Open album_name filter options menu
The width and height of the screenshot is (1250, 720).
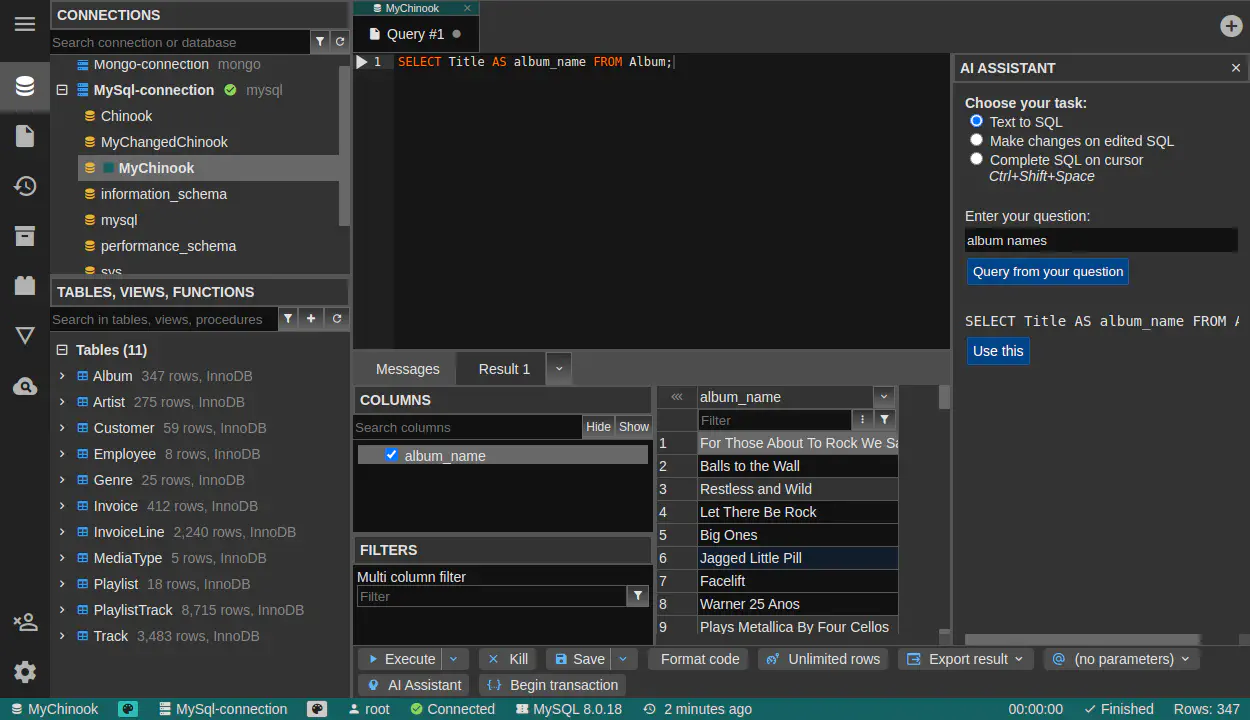click(863, 420)
